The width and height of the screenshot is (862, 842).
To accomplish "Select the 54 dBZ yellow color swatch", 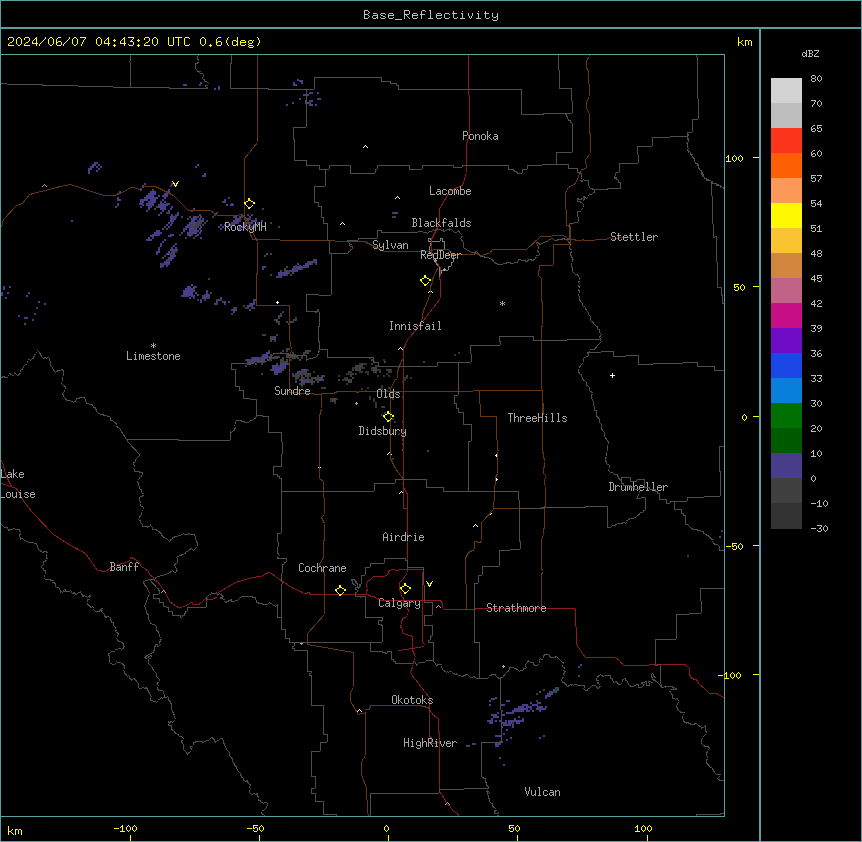I will [786, 215].
